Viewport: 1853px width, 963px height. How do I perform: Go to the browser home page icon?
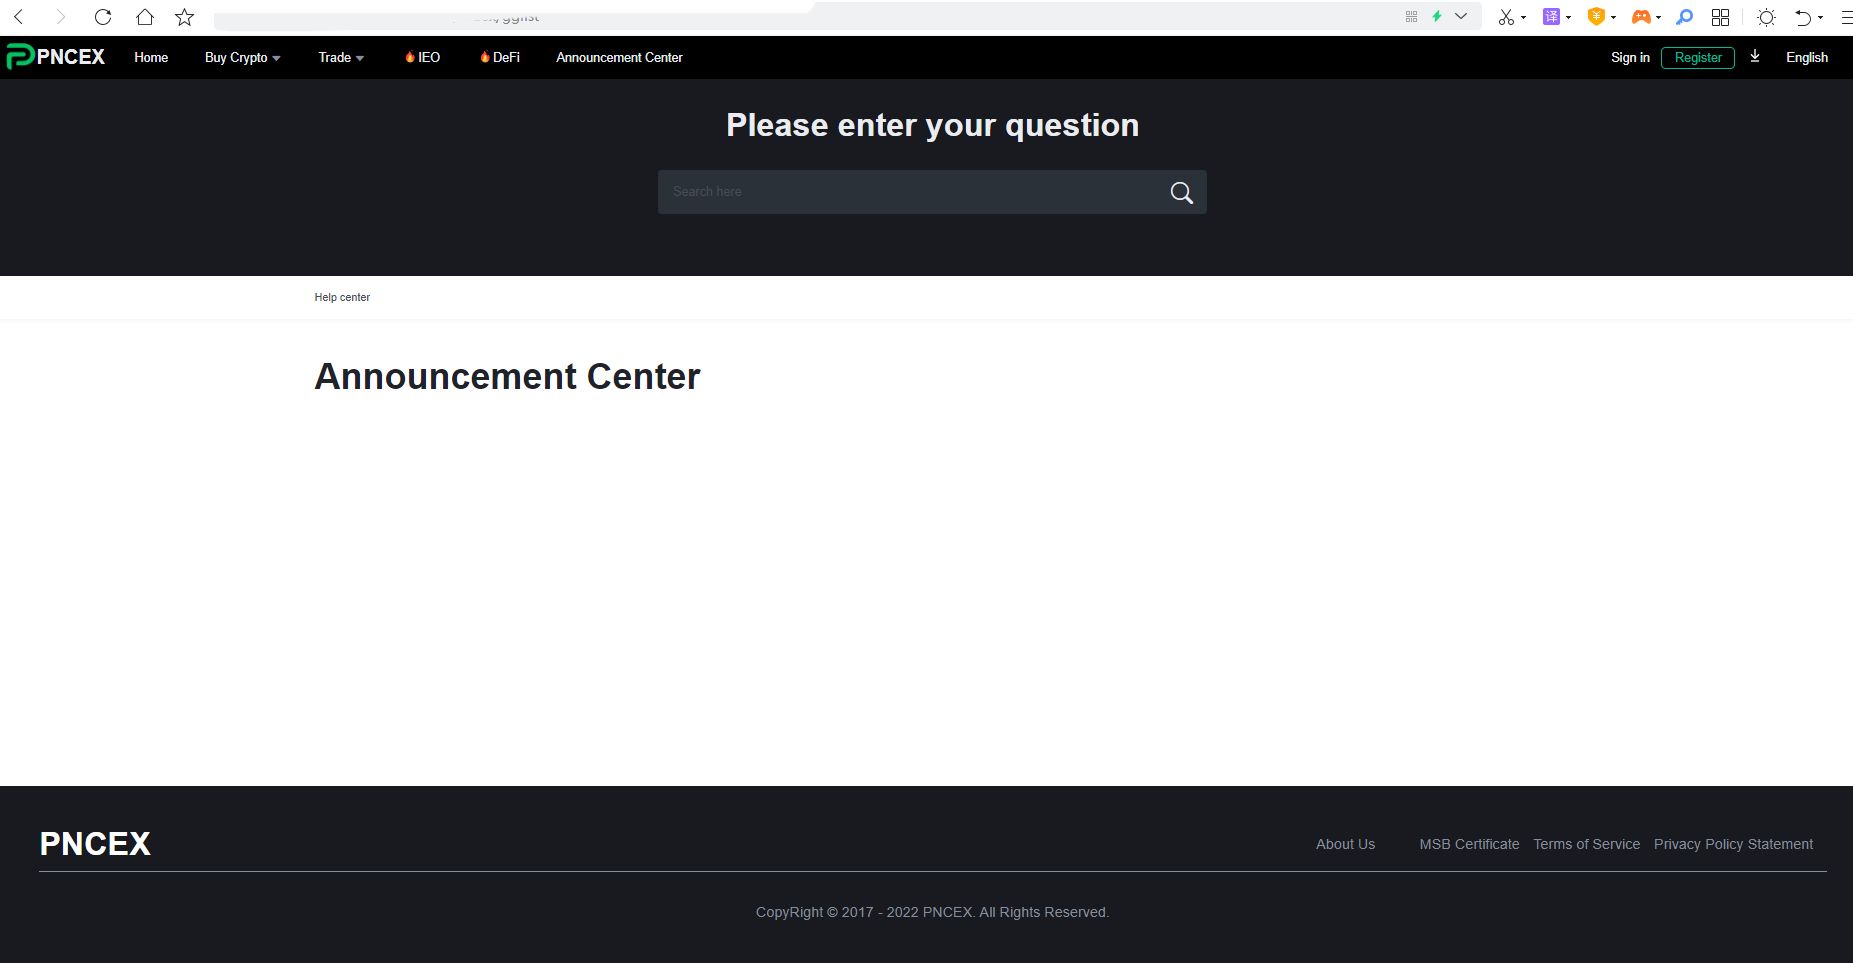144,17
